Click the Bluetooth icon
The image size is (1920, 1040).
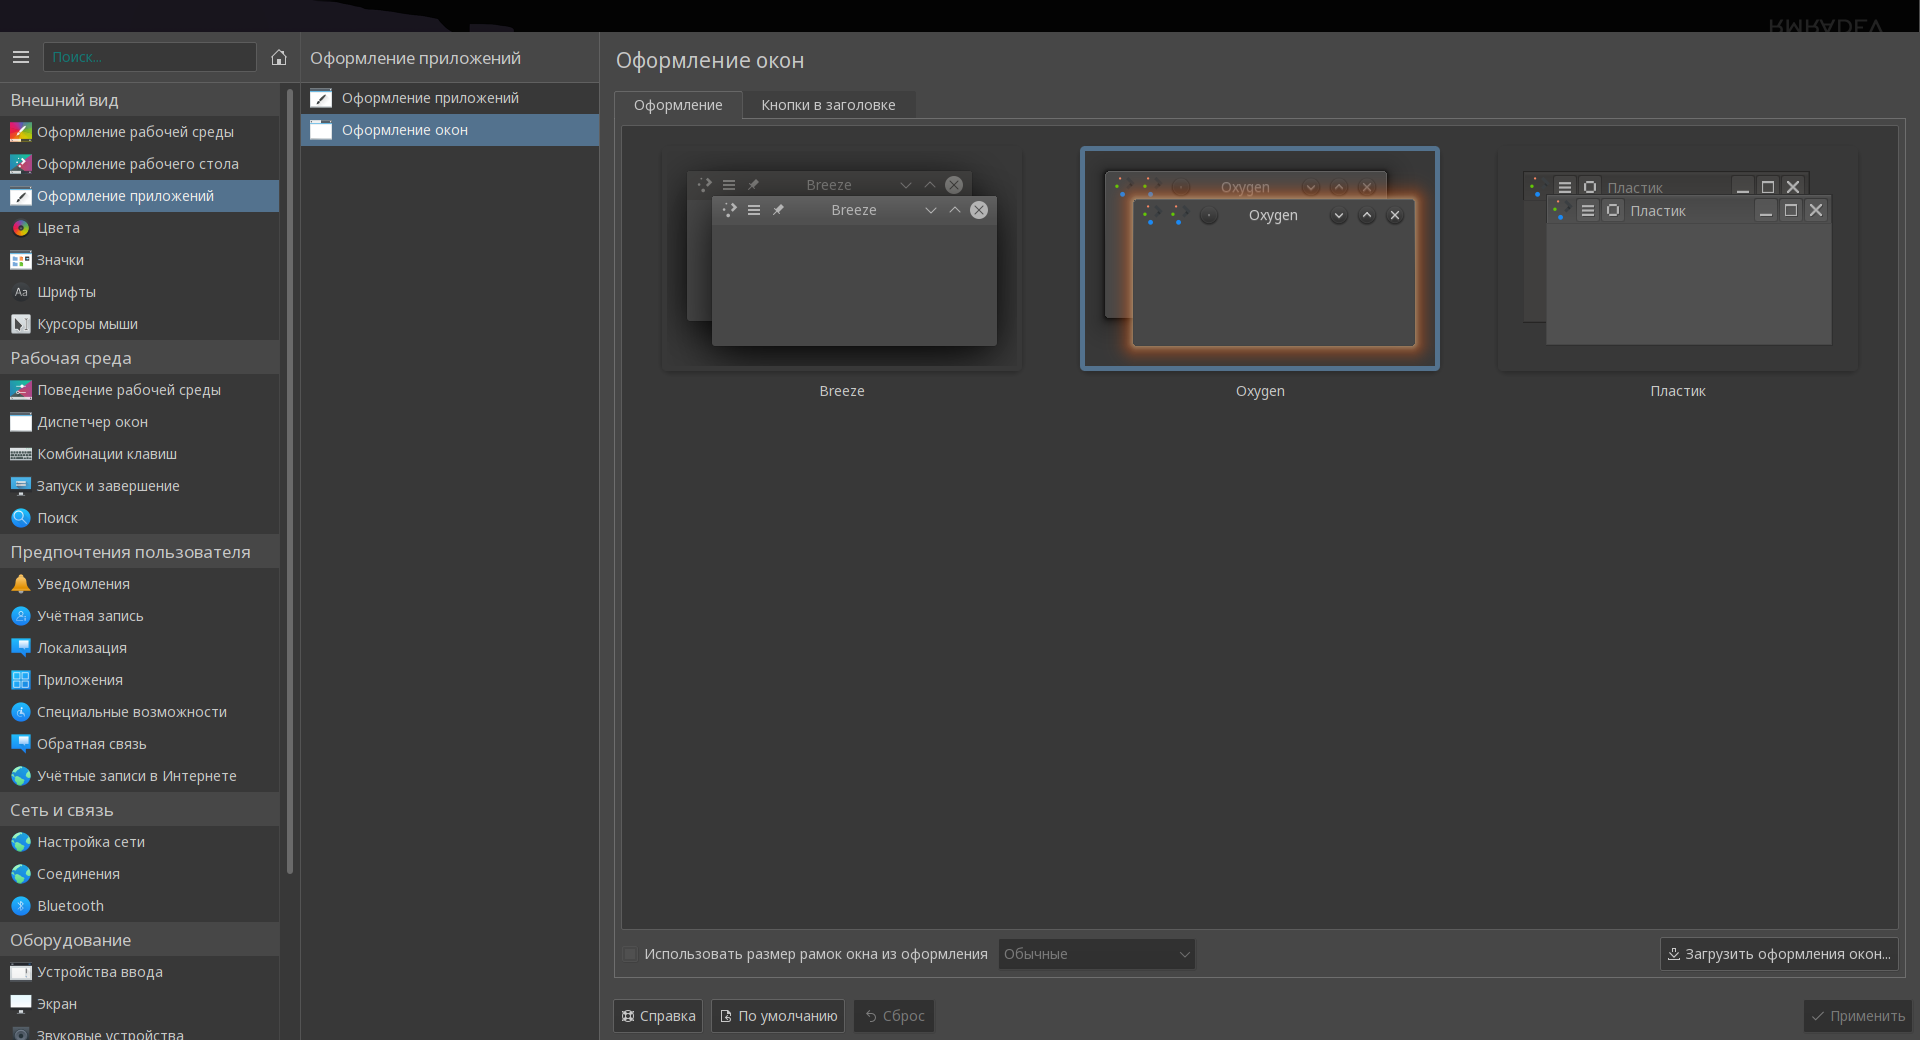pyautogui.click(x=20, y=906)
